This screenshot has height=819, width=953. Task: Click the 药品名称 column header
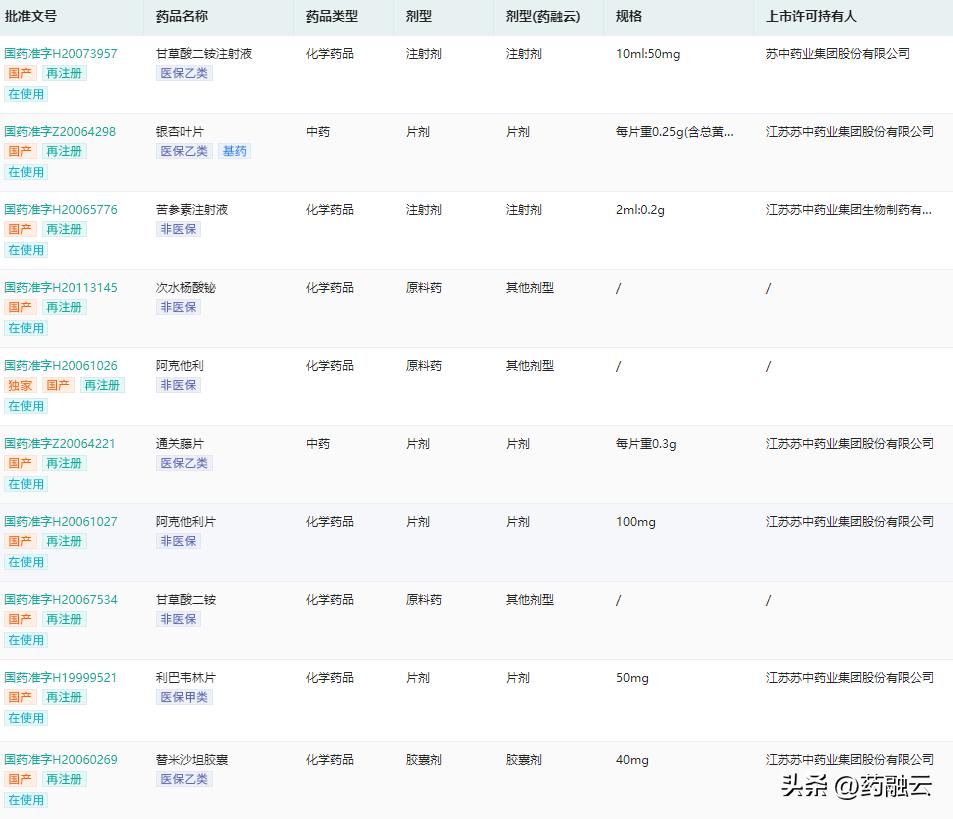click(x=182, y=17)
